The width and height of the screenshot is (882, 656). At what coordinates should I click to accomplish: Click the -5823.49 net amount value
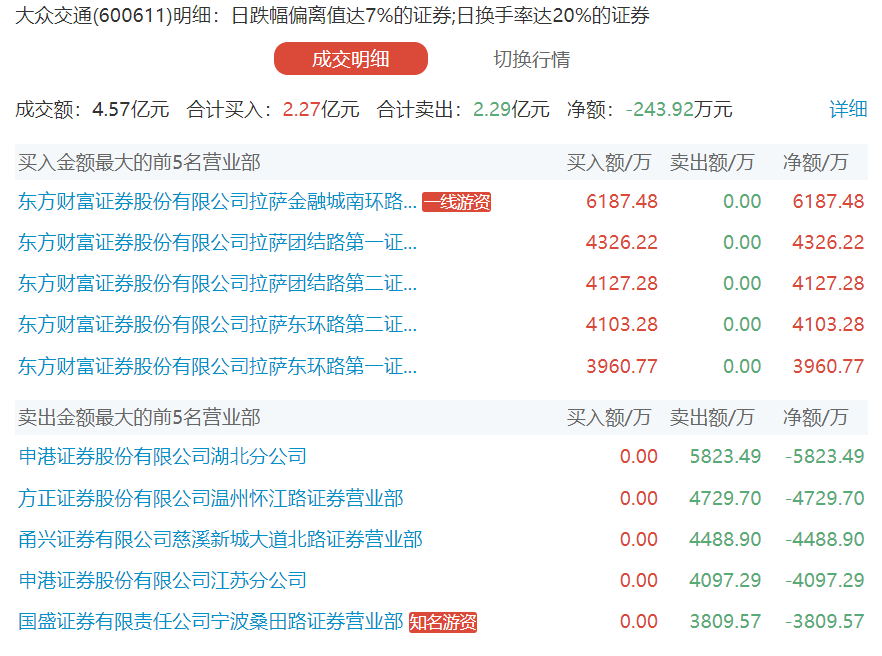[824, 457]
